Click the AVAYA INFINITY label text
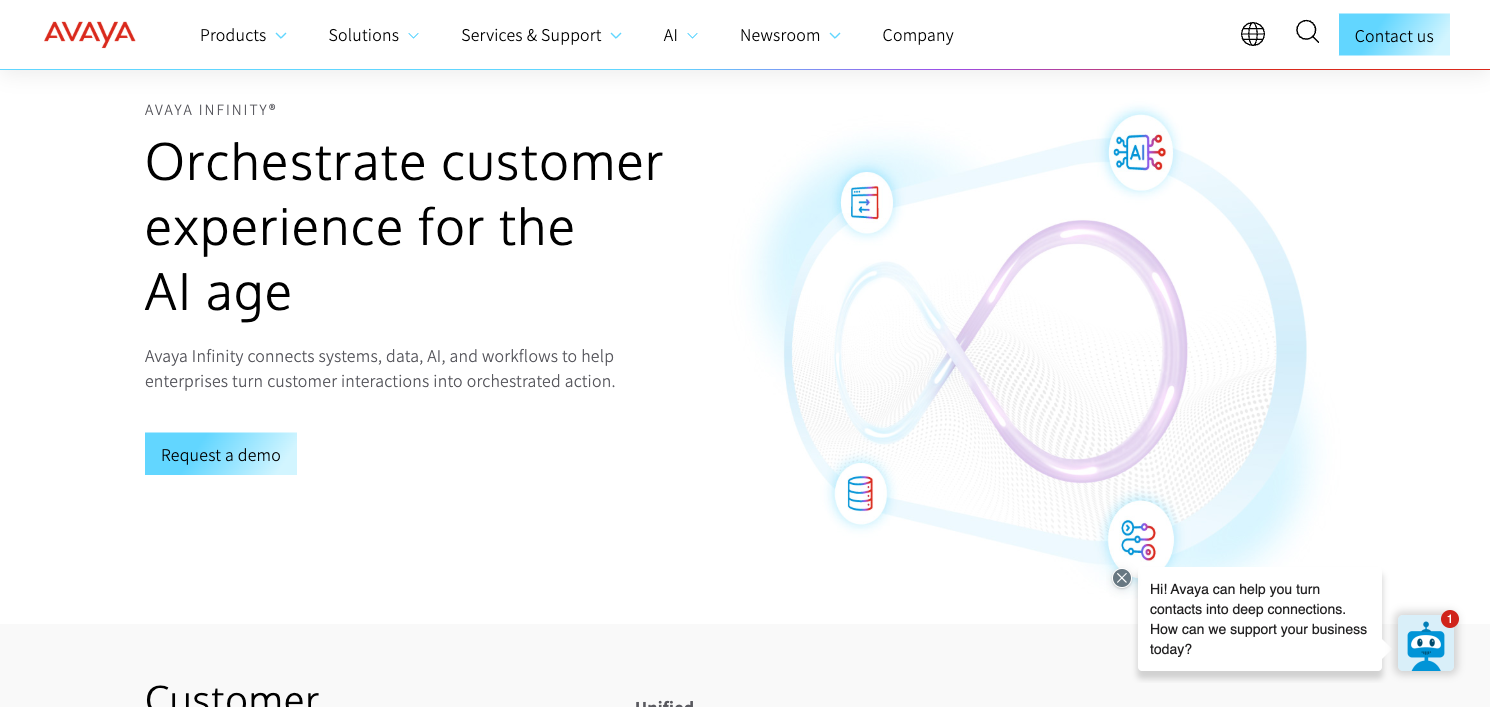Screen dimensions: 1490x707 (x=211, y=110)
